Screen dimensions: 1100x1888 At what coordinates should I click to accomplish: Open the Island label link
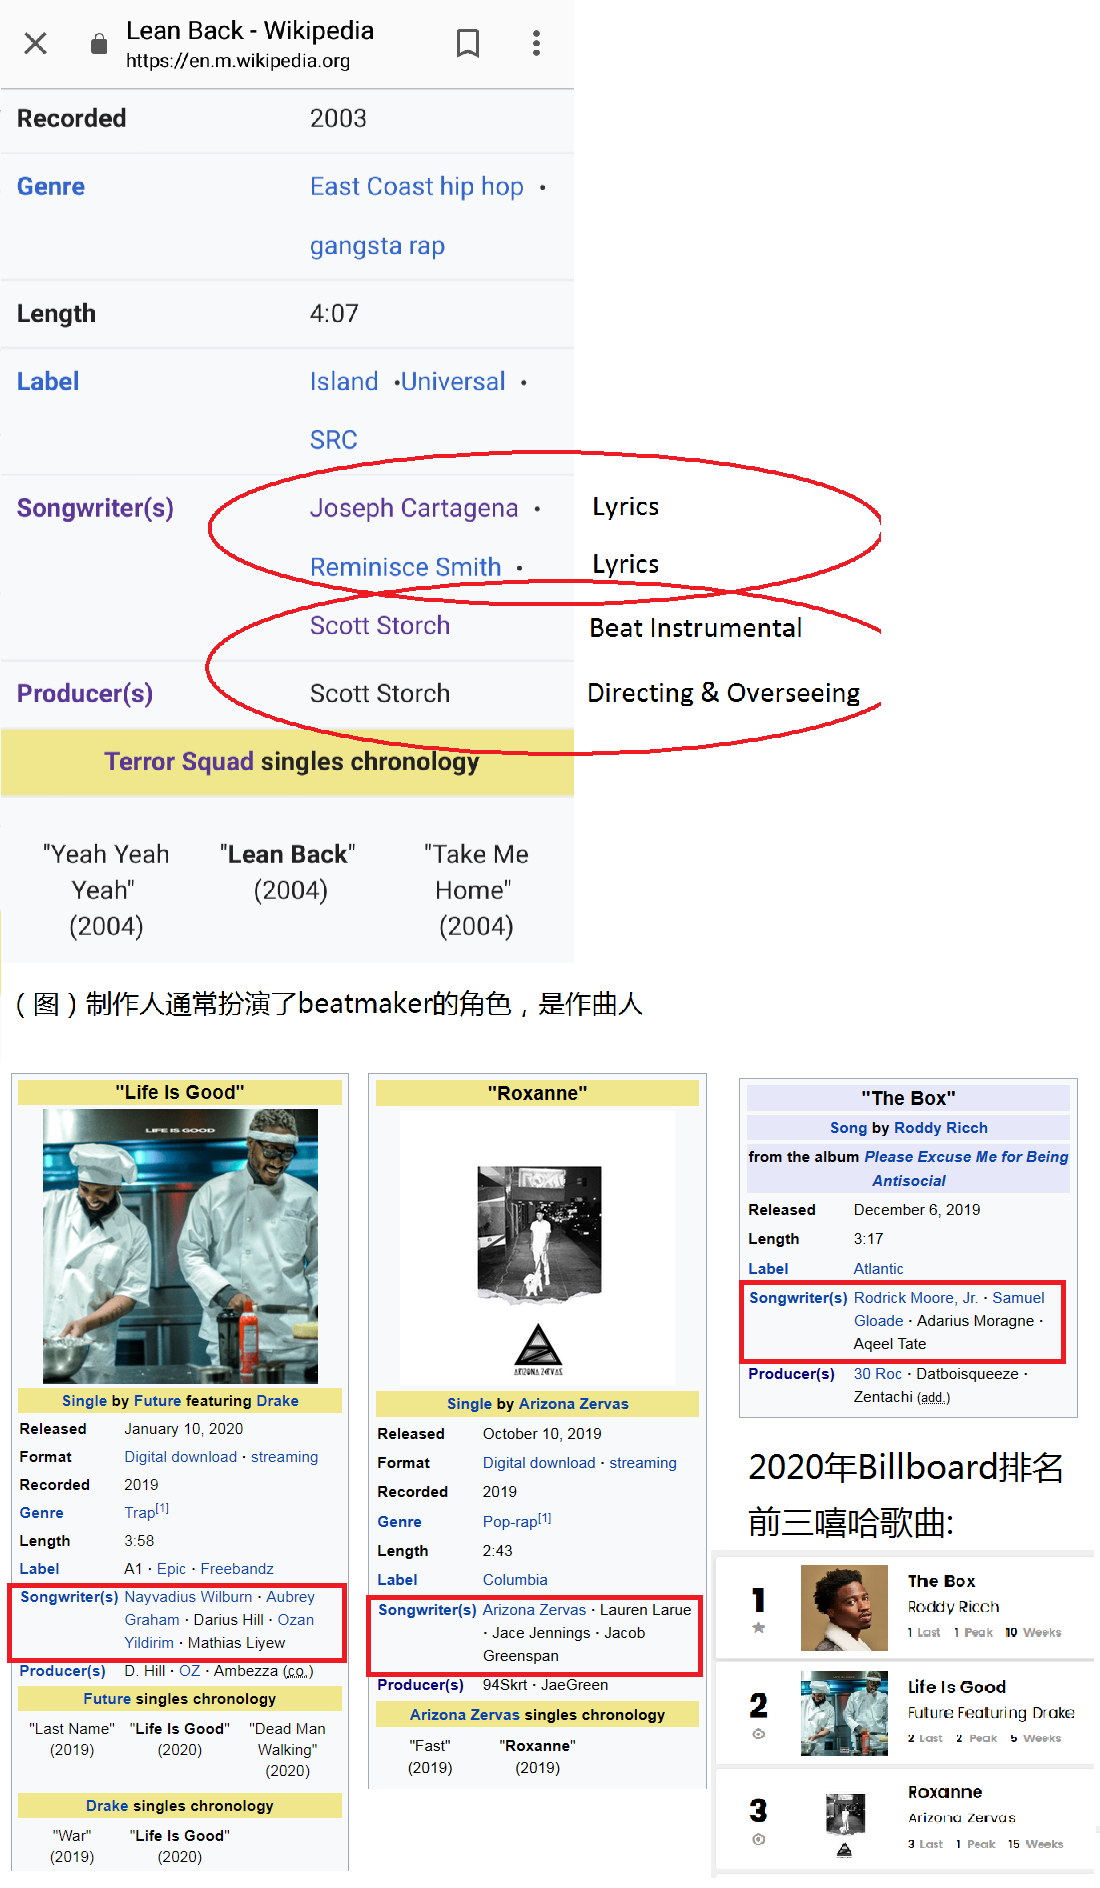pyautogui.click(x=344, y=382)
